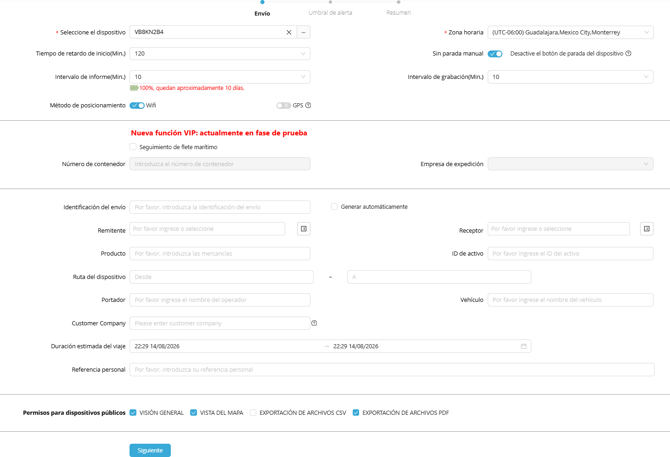Click the Producto input field
The width and height of the screenshot is (670, 457).
[220, 254]
